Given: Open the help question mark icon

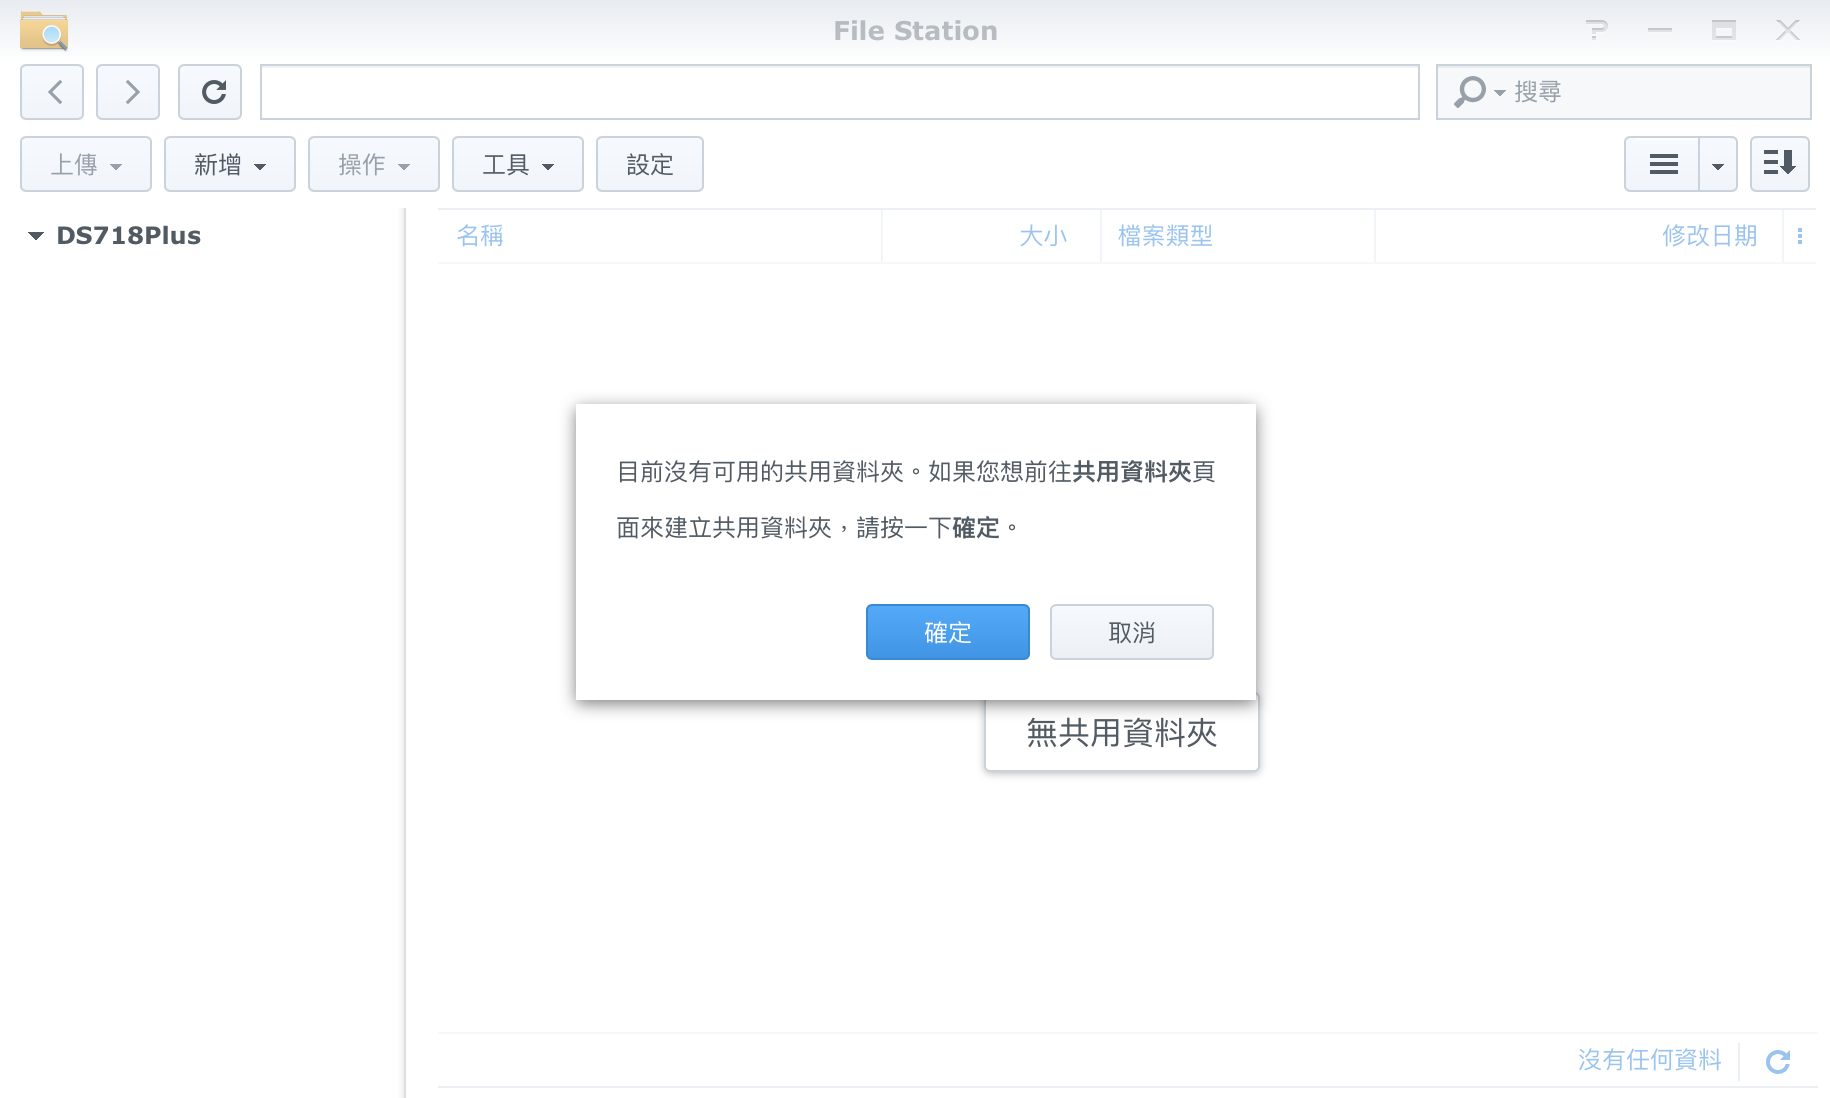Looking at the screenshot, I should (x=1597, y=30).
